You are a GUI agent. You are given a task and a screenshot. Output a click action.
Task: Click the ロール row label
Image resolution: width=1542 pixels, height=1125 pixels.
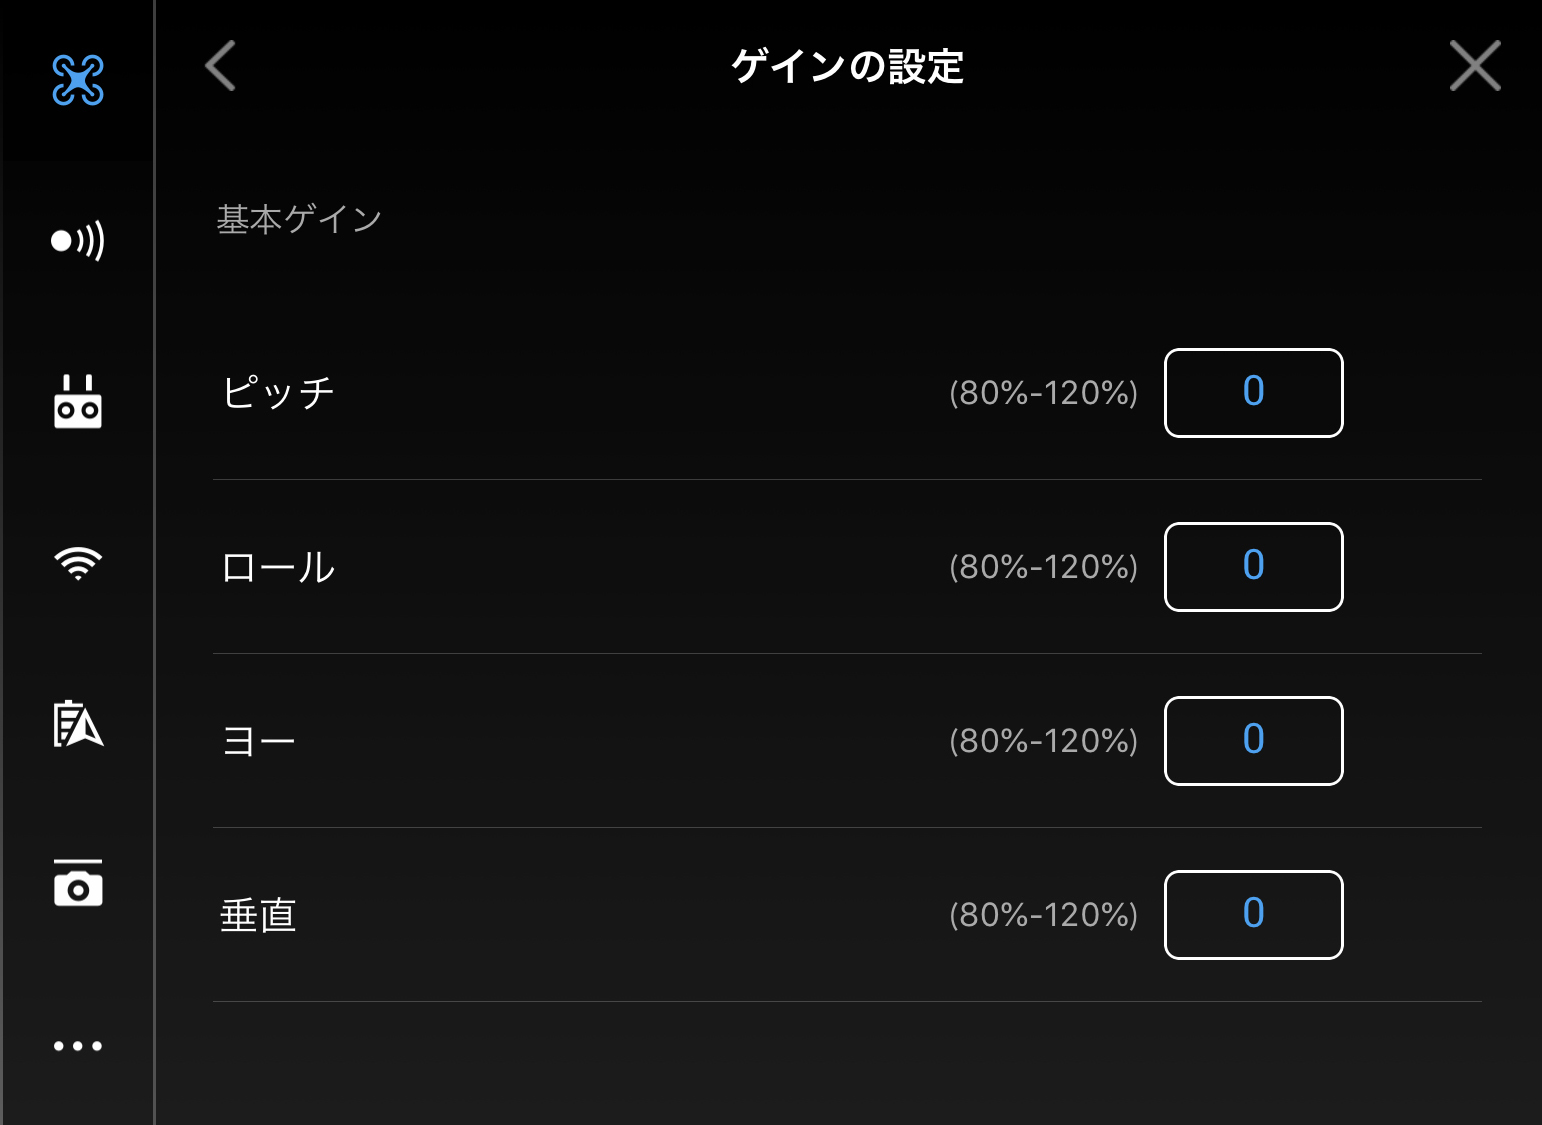[278, 567]
